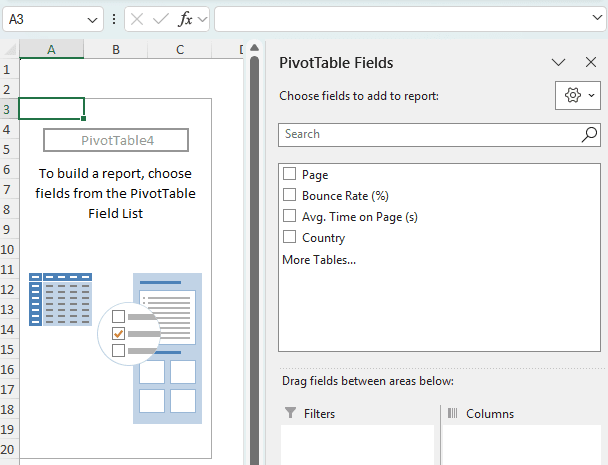This screenshot has width=608, height=465.
Task: Expand the Name Box dropdown arrow
Action: pos(92,19)
